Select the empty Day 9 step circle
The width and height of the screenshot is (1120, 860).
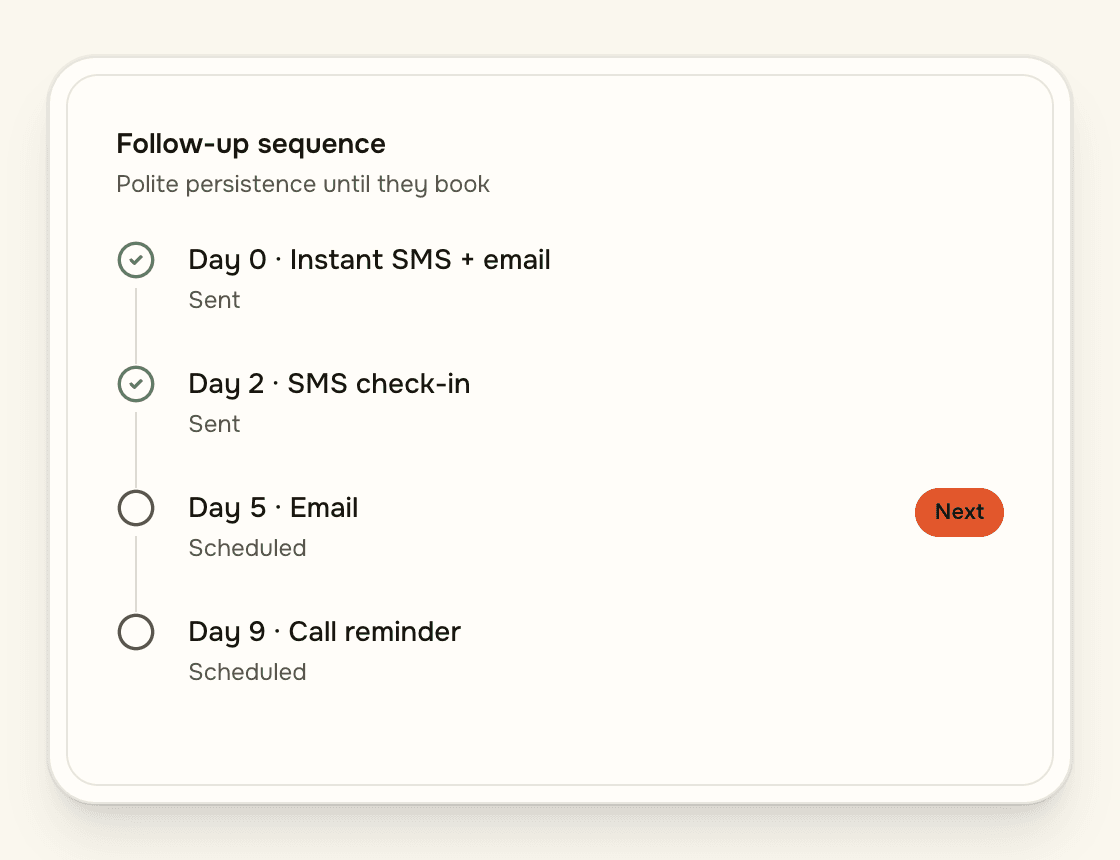136,632
